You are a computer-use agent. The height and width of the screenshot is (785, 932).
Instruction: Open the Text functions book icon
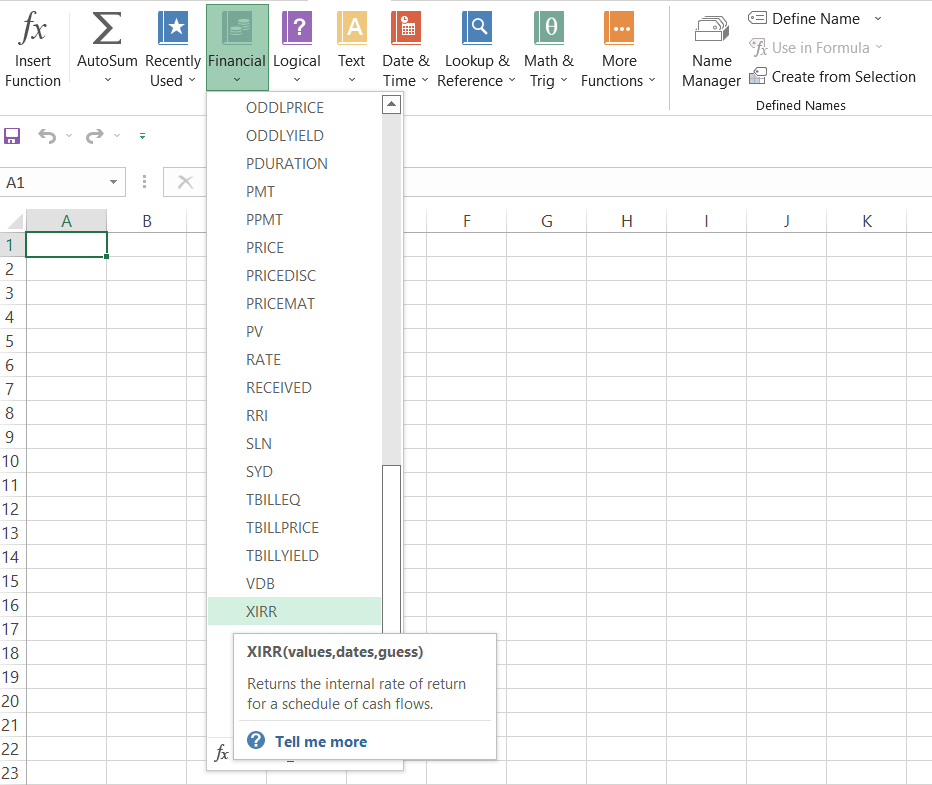pos(352,30)
